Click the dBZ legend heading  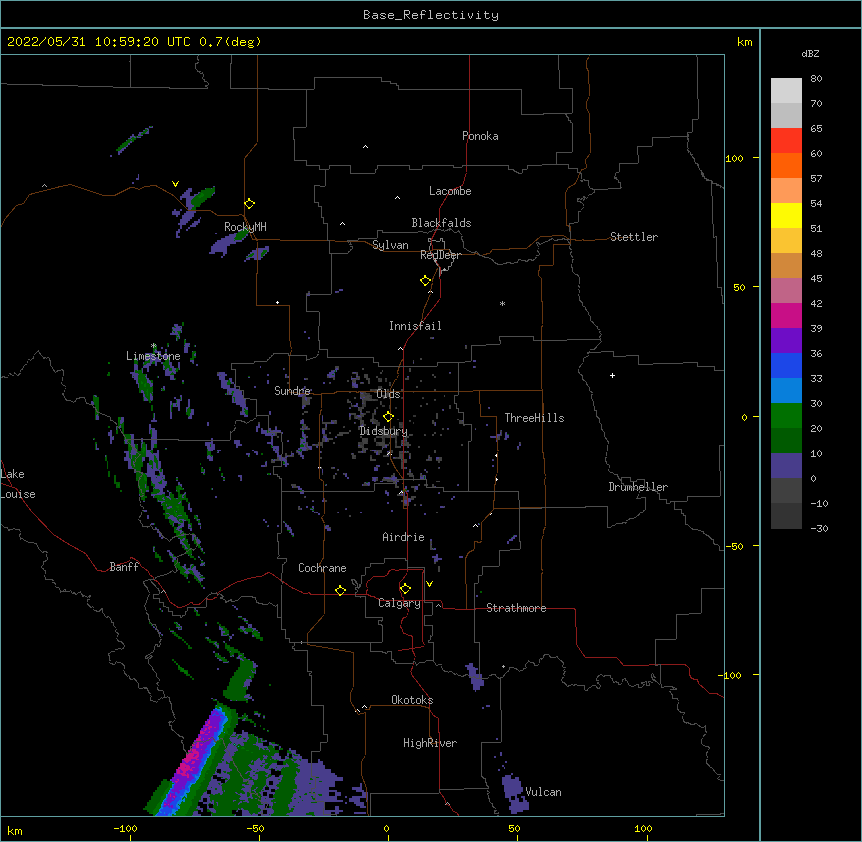coord(810,53)
